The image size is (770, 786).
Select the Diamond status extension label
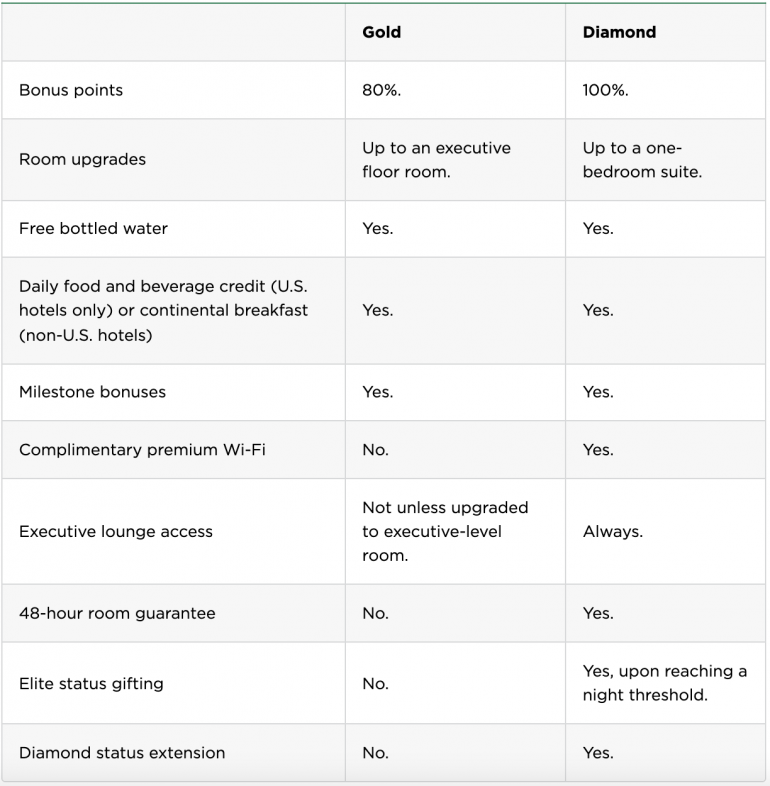coord(122,753)
